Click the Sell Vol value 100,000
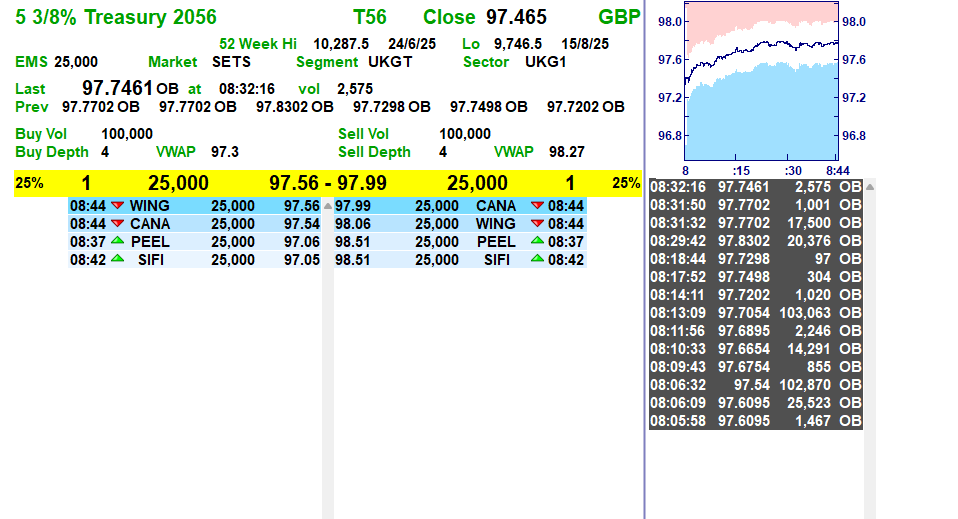This screenshot has width=958, height=519. pos(465,134)
